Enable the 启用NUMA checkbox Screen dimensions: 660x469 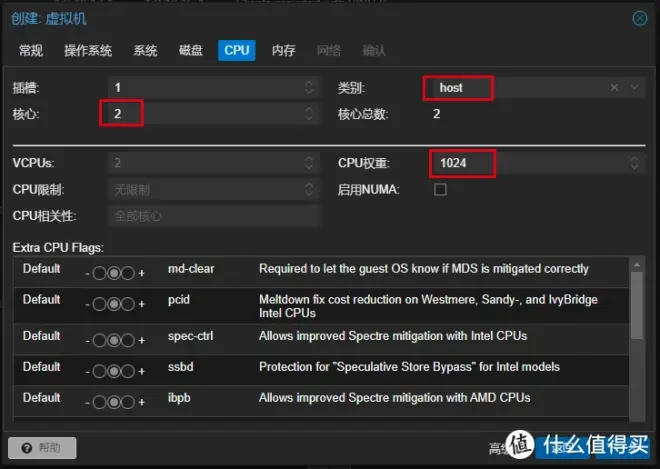pos(440,189)
